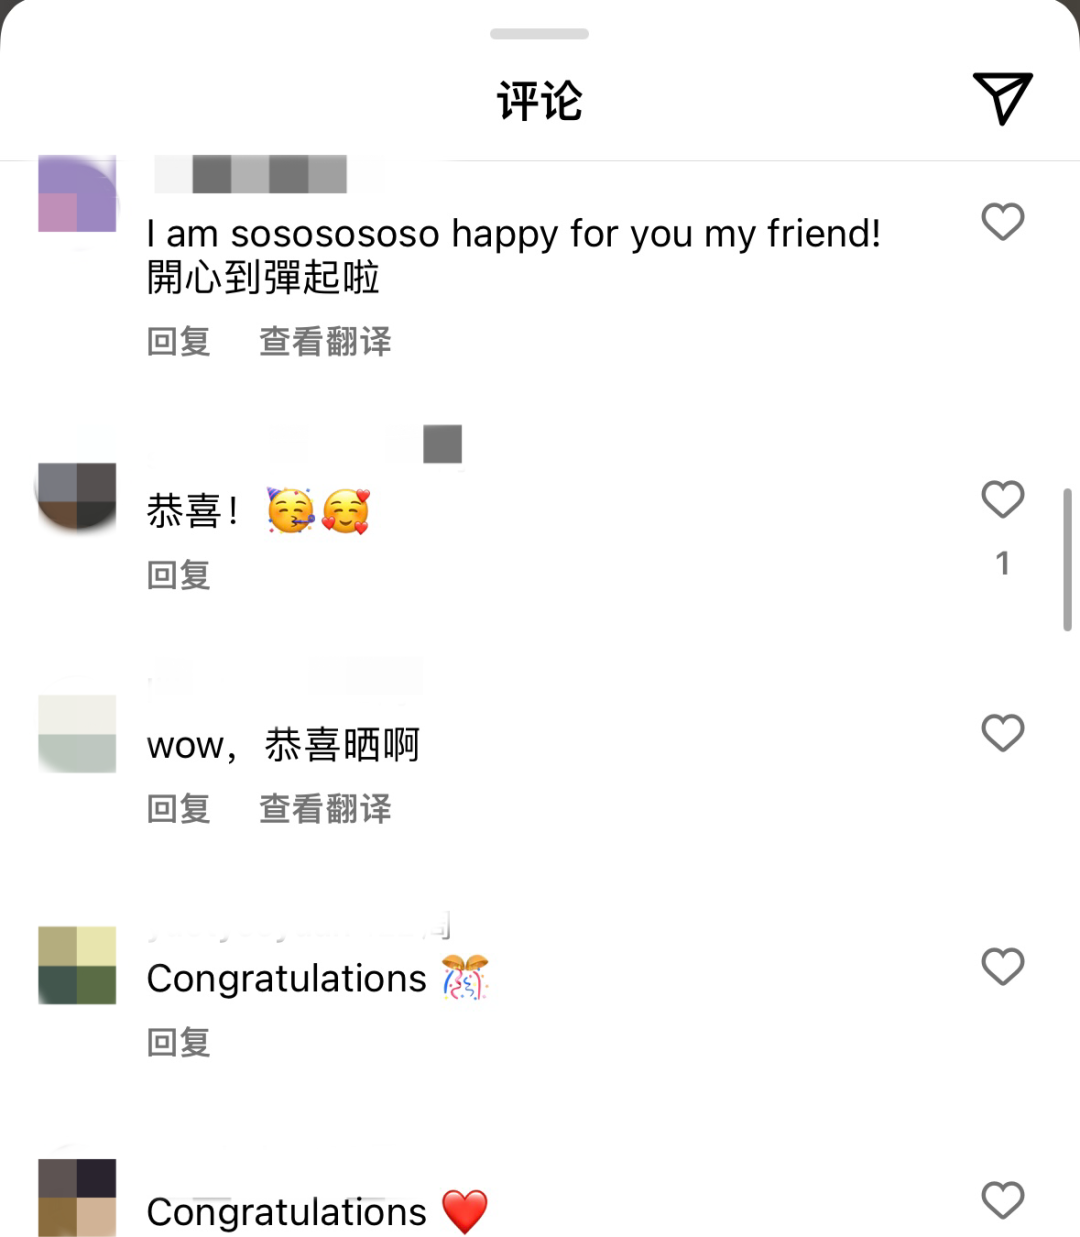1080x1237 pixels.
Task: Open the round dark avatar beside '恭喜！'
Action: point(77,496)
